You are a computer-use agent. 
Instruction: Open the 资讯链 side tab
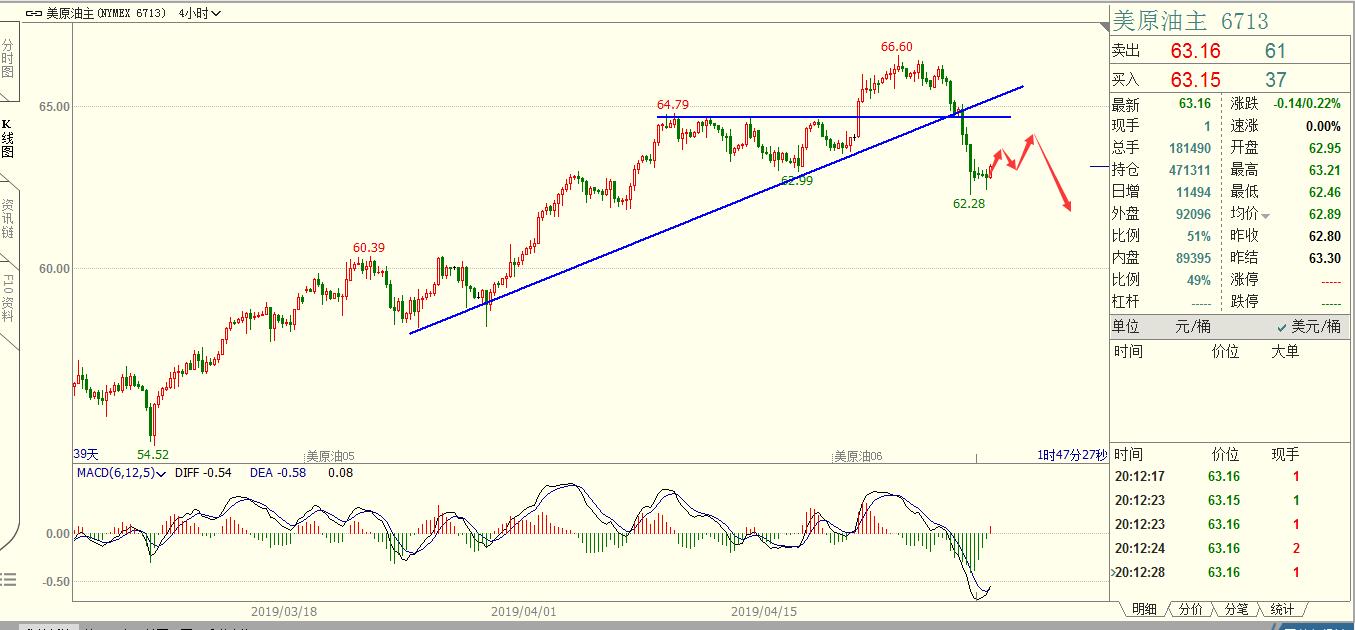[8, 217]
